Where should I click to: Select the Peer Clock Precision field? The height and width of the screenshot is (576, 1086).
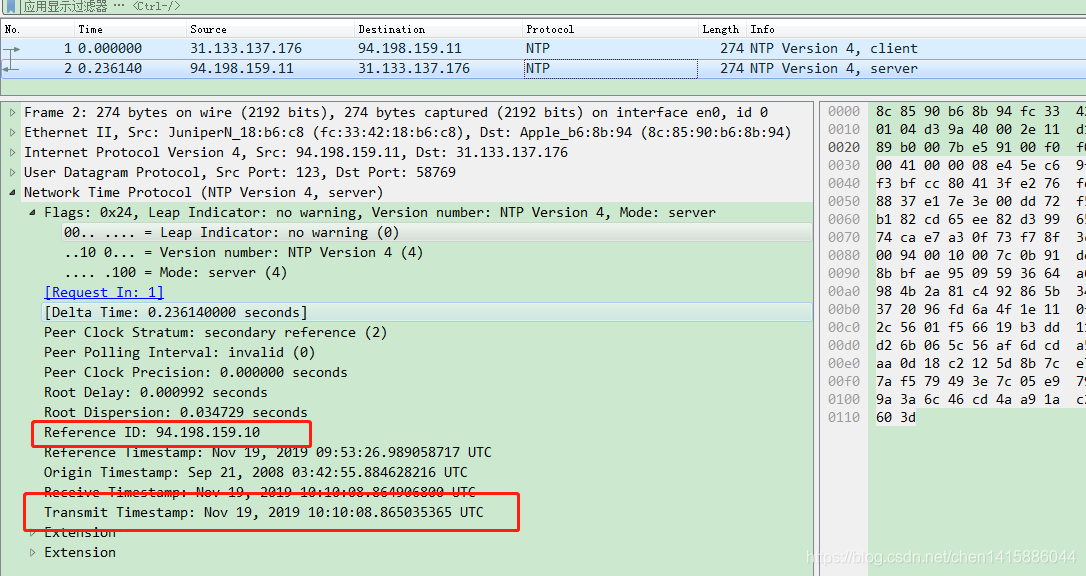[195, 373]
